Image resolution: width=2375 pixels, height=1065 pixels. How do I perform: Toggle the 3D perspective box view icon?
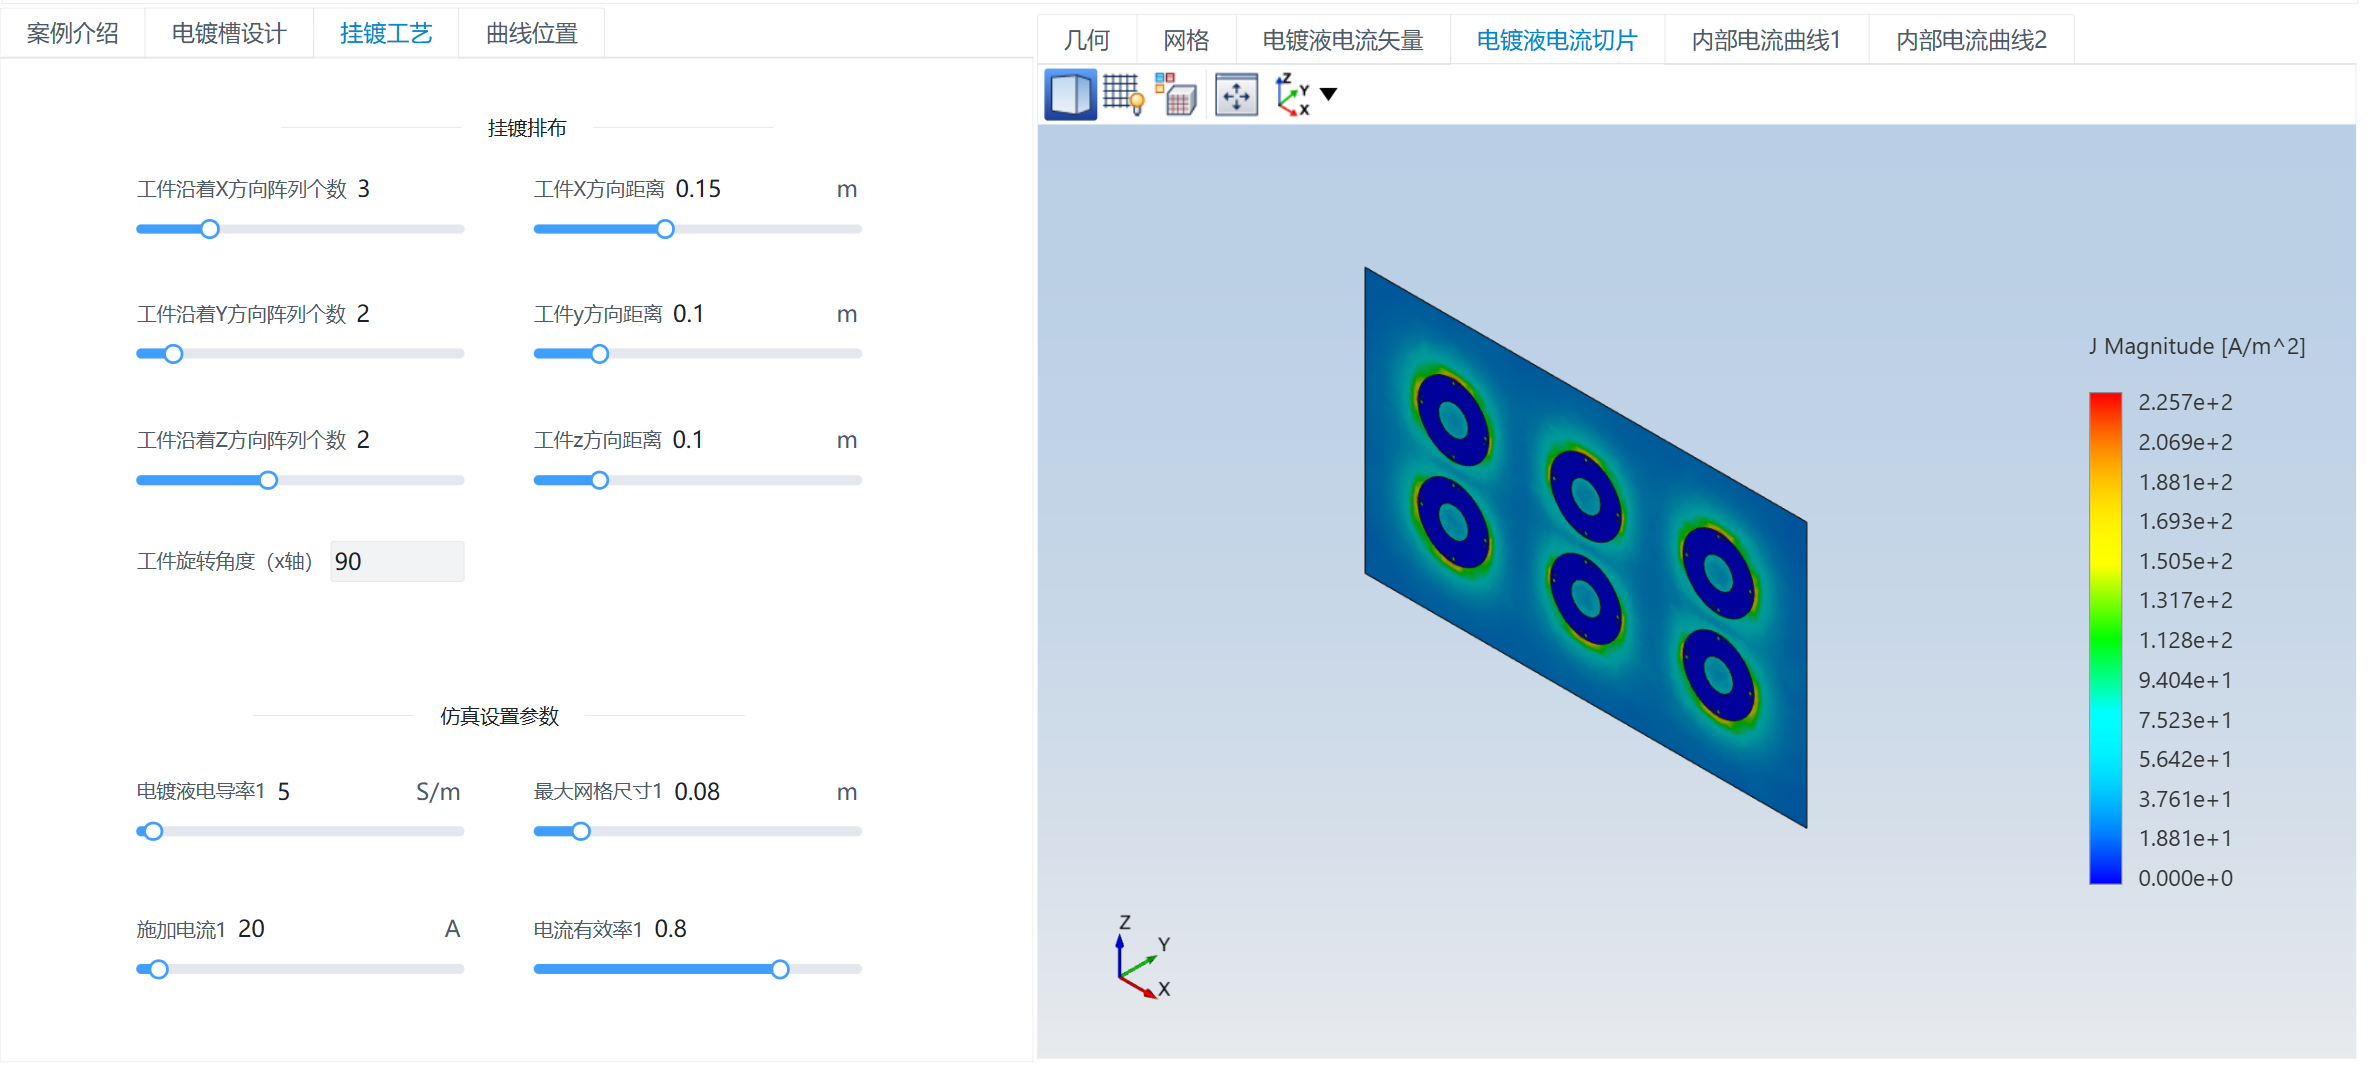[x=1069, y=95]
